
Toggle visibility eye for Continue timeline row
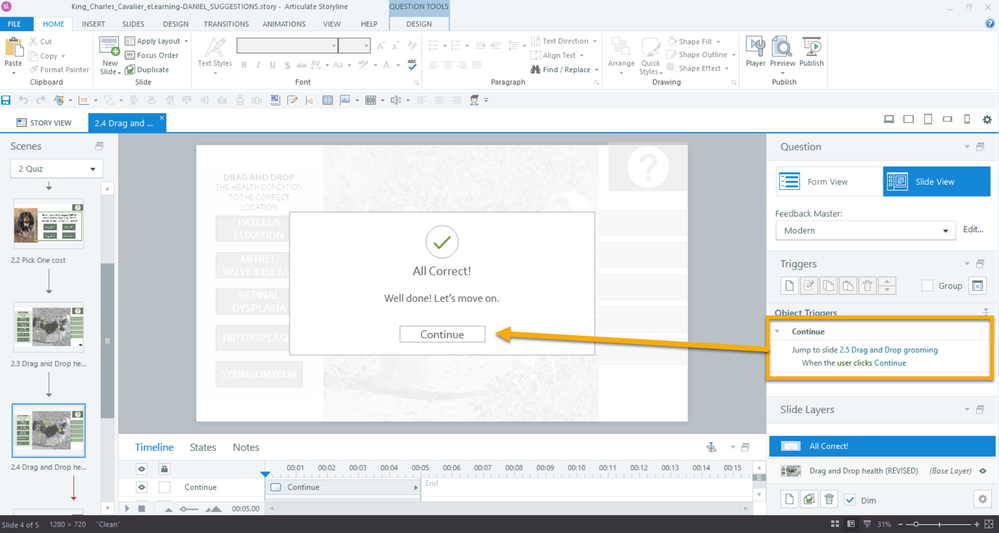(x=142, y=487)
